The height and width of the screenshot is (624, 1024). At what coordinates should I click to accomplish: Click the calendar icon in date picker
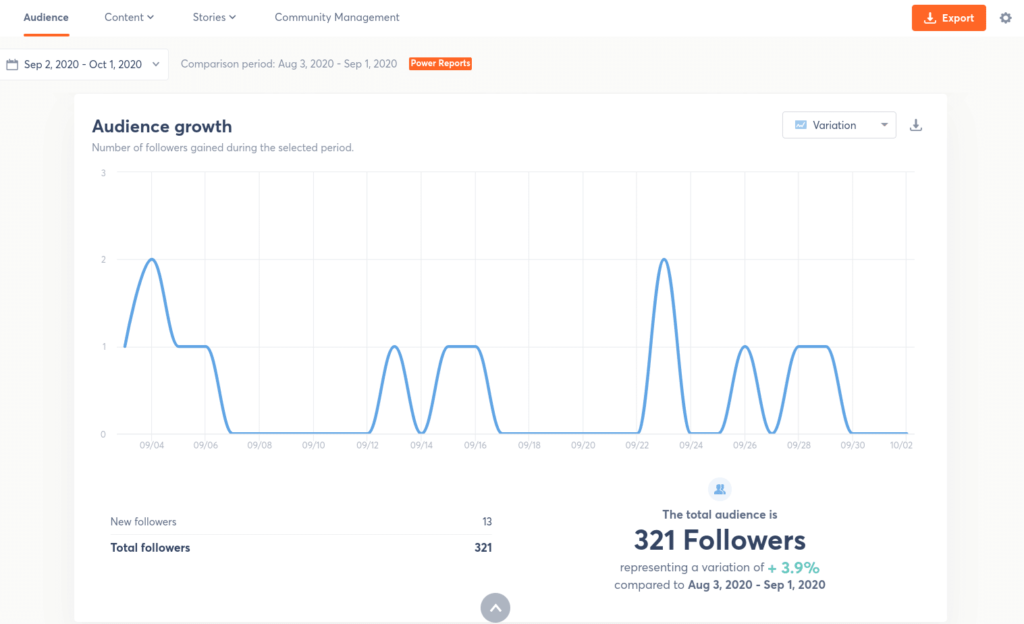[x=12, y=64]
